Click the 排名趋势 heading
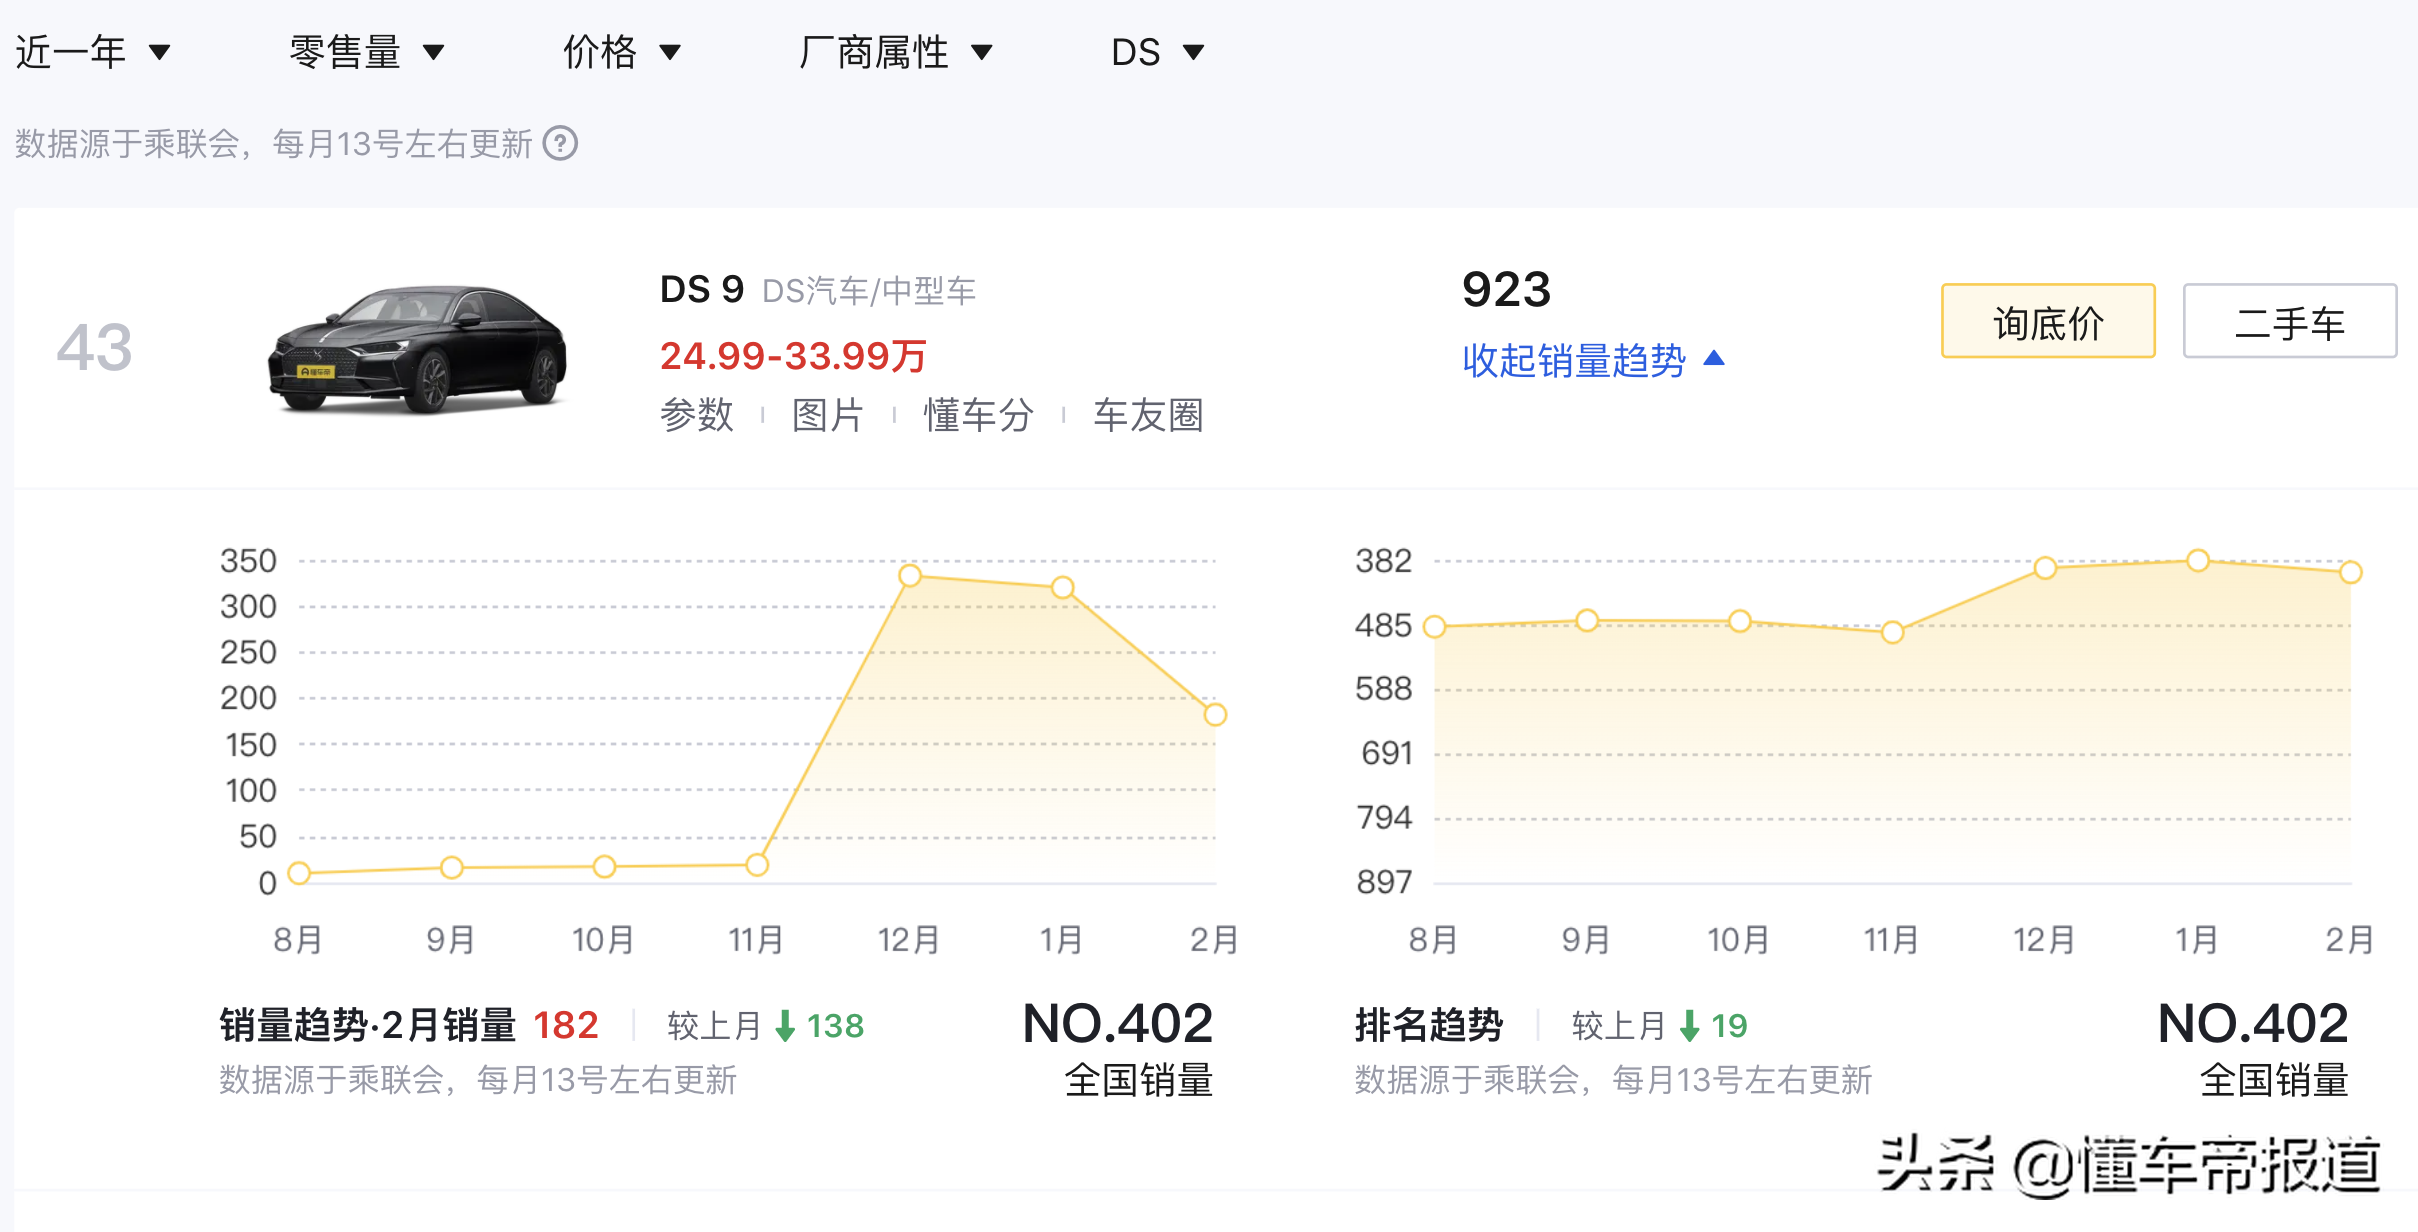 [1429, 1025]
